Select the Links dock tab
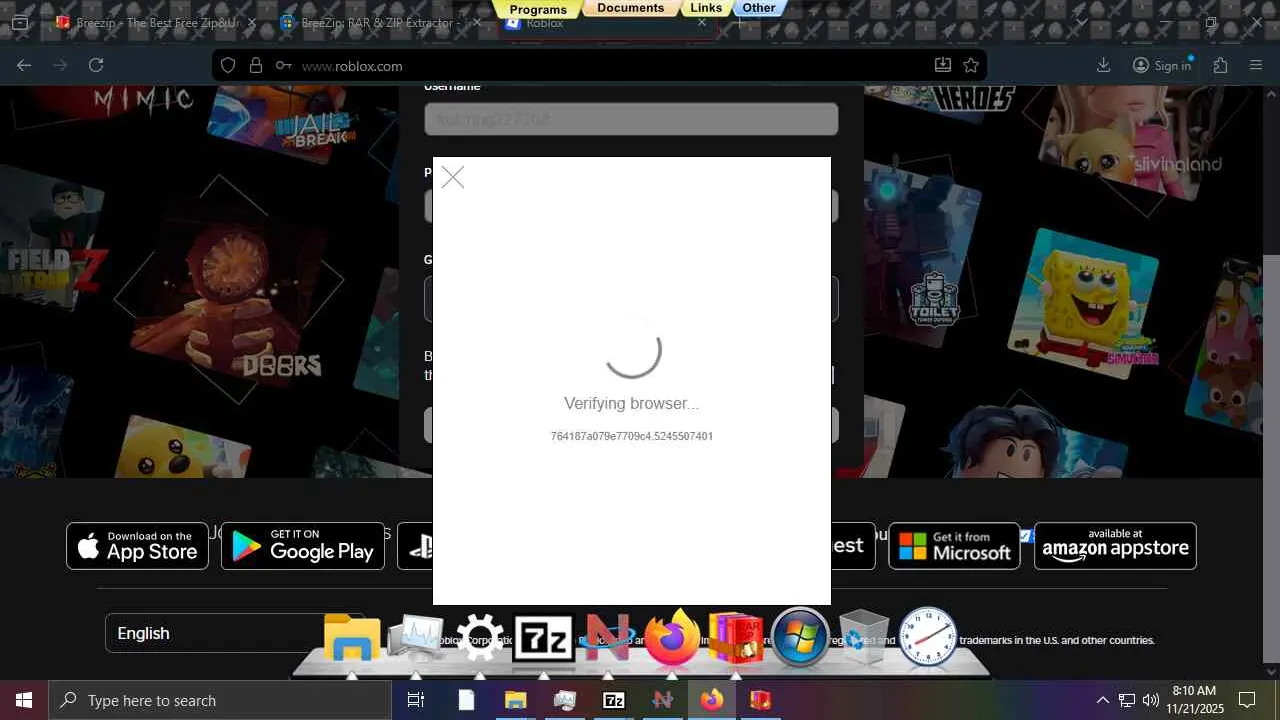 coord(706,8)
